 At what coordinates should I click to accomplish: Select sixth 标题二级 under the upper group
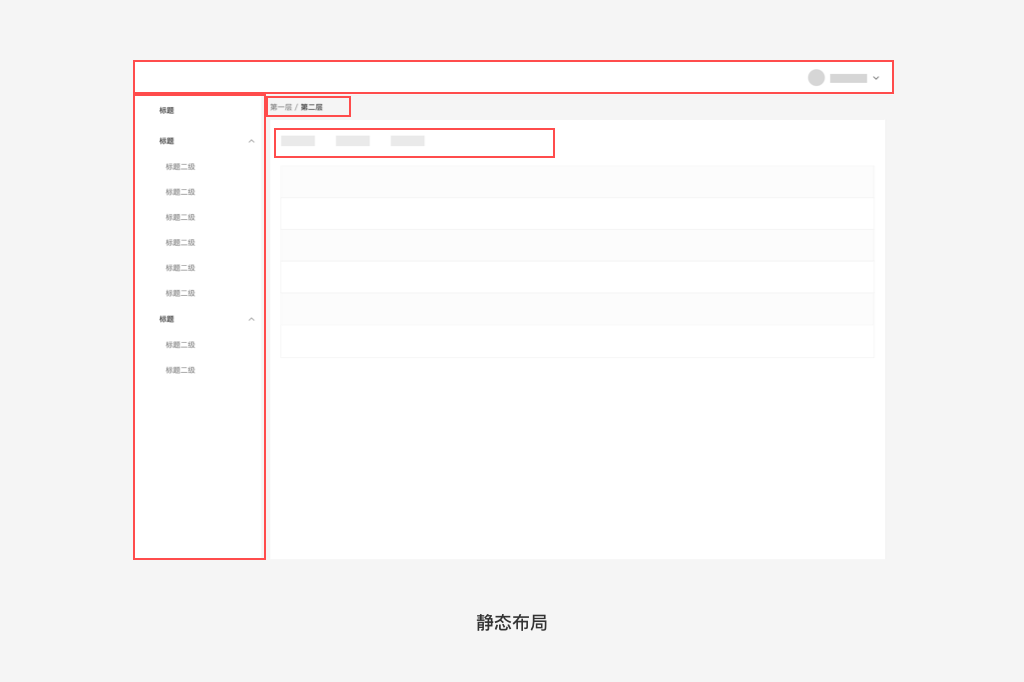(180, 293)
